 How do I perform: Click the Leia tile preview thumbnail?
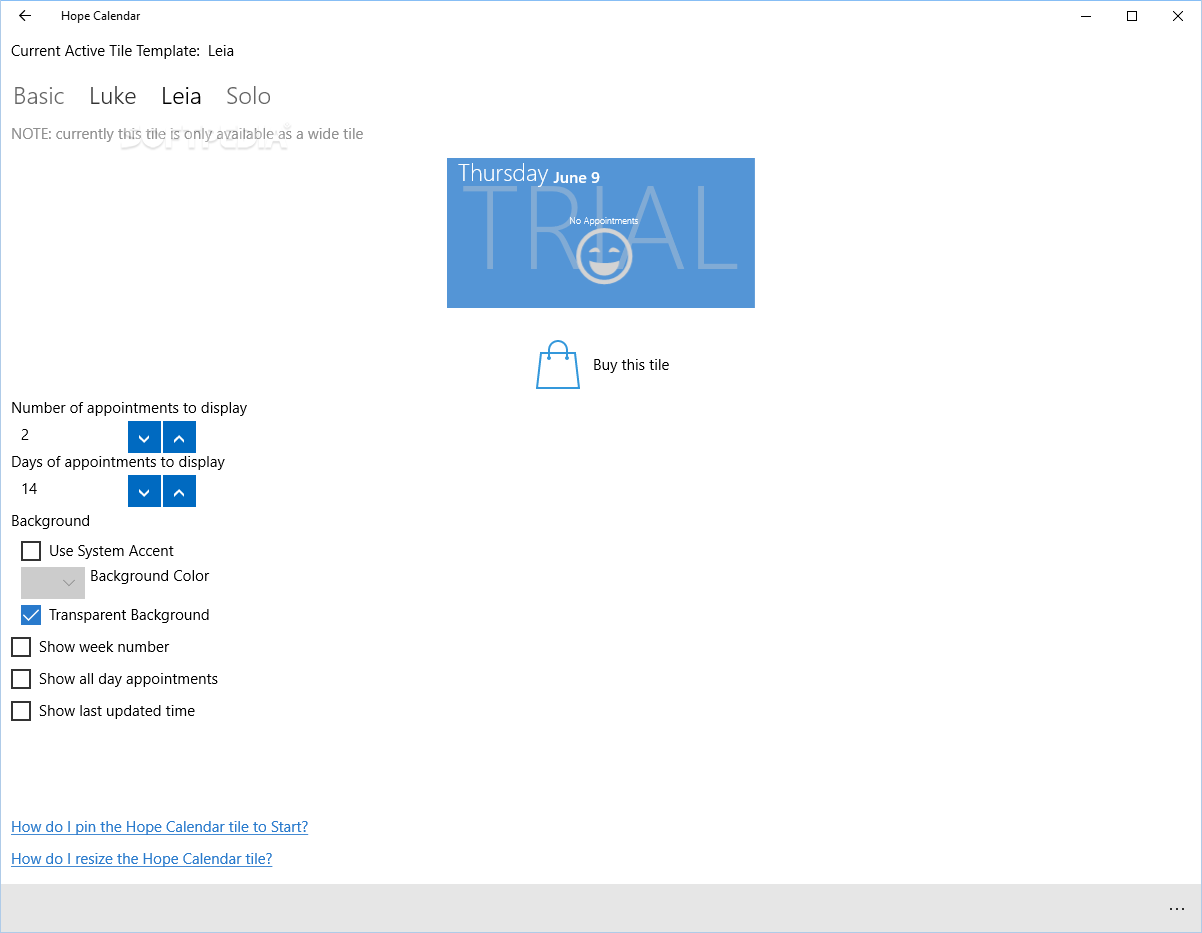coord(601,233)
